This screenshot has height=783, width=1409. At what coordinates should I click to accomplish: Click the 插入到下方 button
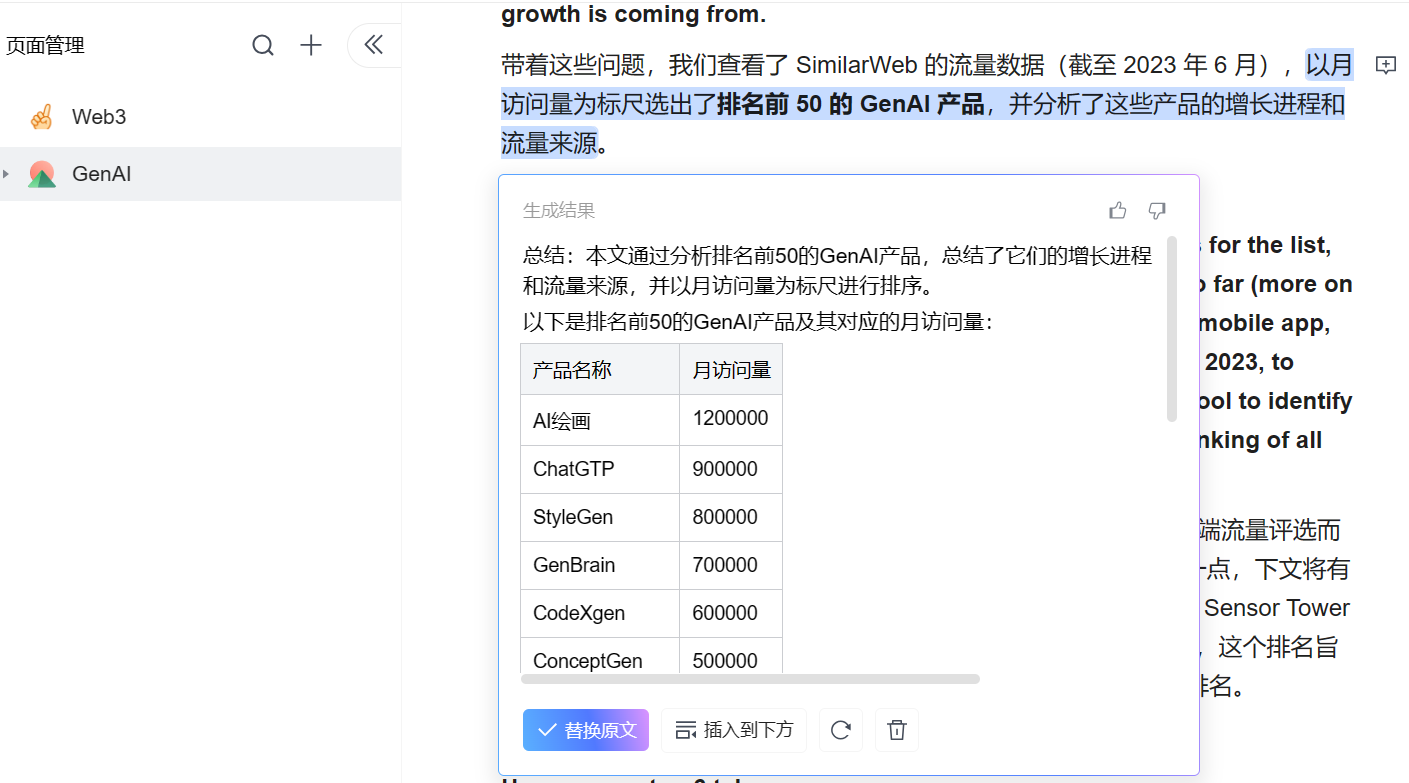(x=734, y=730)
